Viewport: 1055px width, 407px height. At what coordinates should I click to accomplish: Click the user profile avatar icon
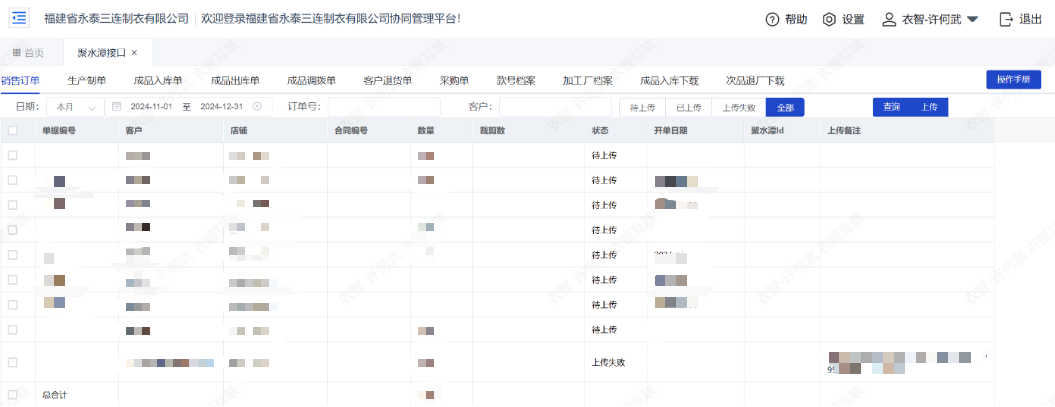point(888,19)
